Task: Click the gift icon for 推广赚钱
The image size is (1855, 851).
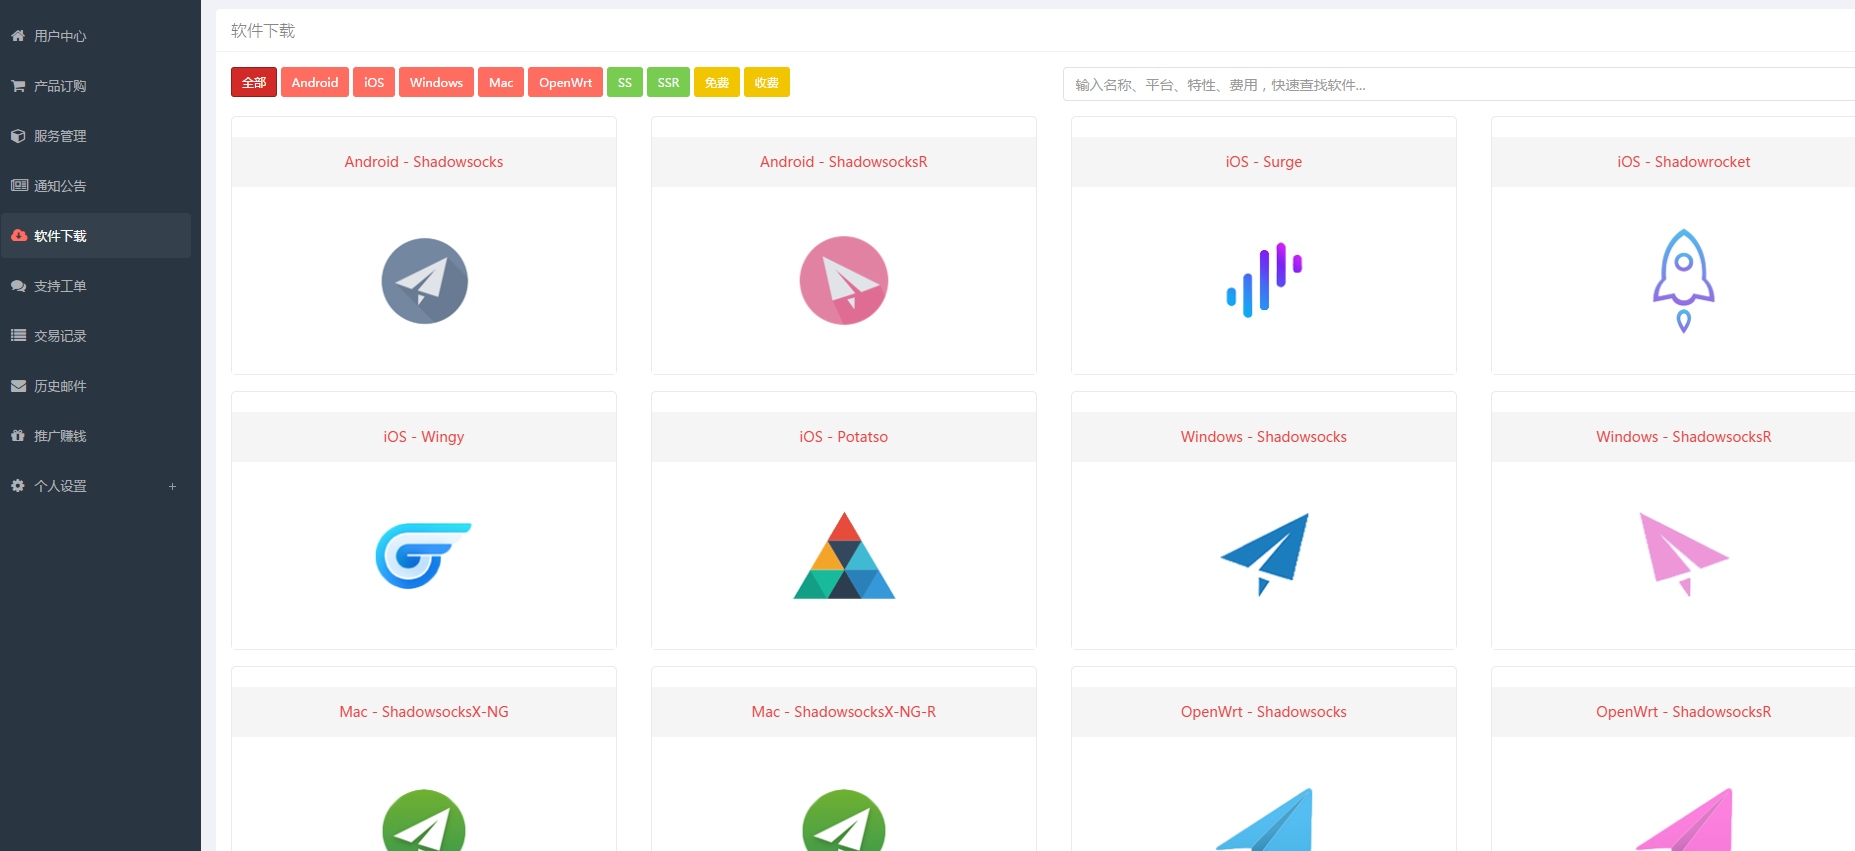Action: pos(18,435)
